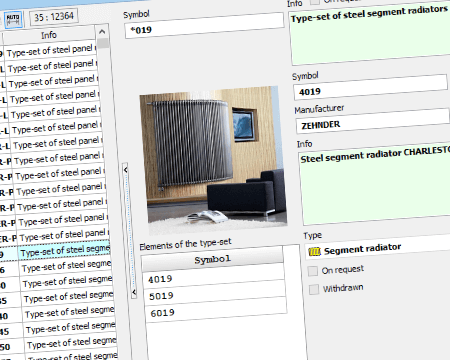Click the 35 : 12364 counter box
450x360 pixels.
pyautogui.click(x=54, y=16)
